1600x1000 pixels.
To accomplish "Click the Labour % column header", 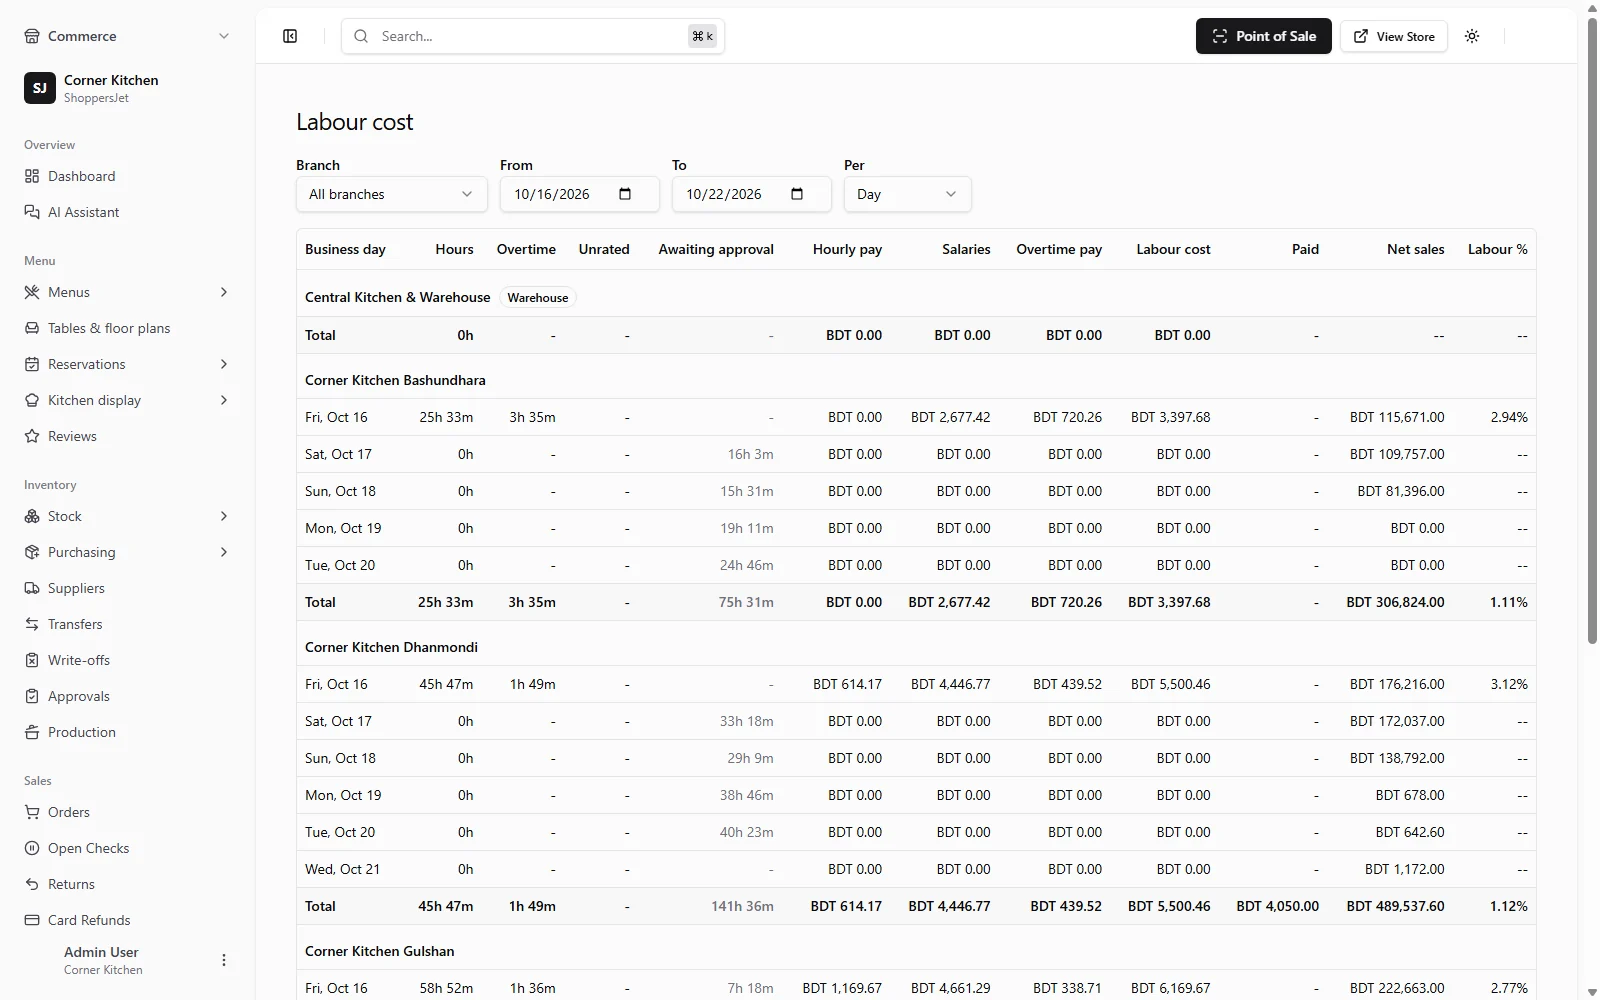I will pyautogui.click(x=1497, y=249).
